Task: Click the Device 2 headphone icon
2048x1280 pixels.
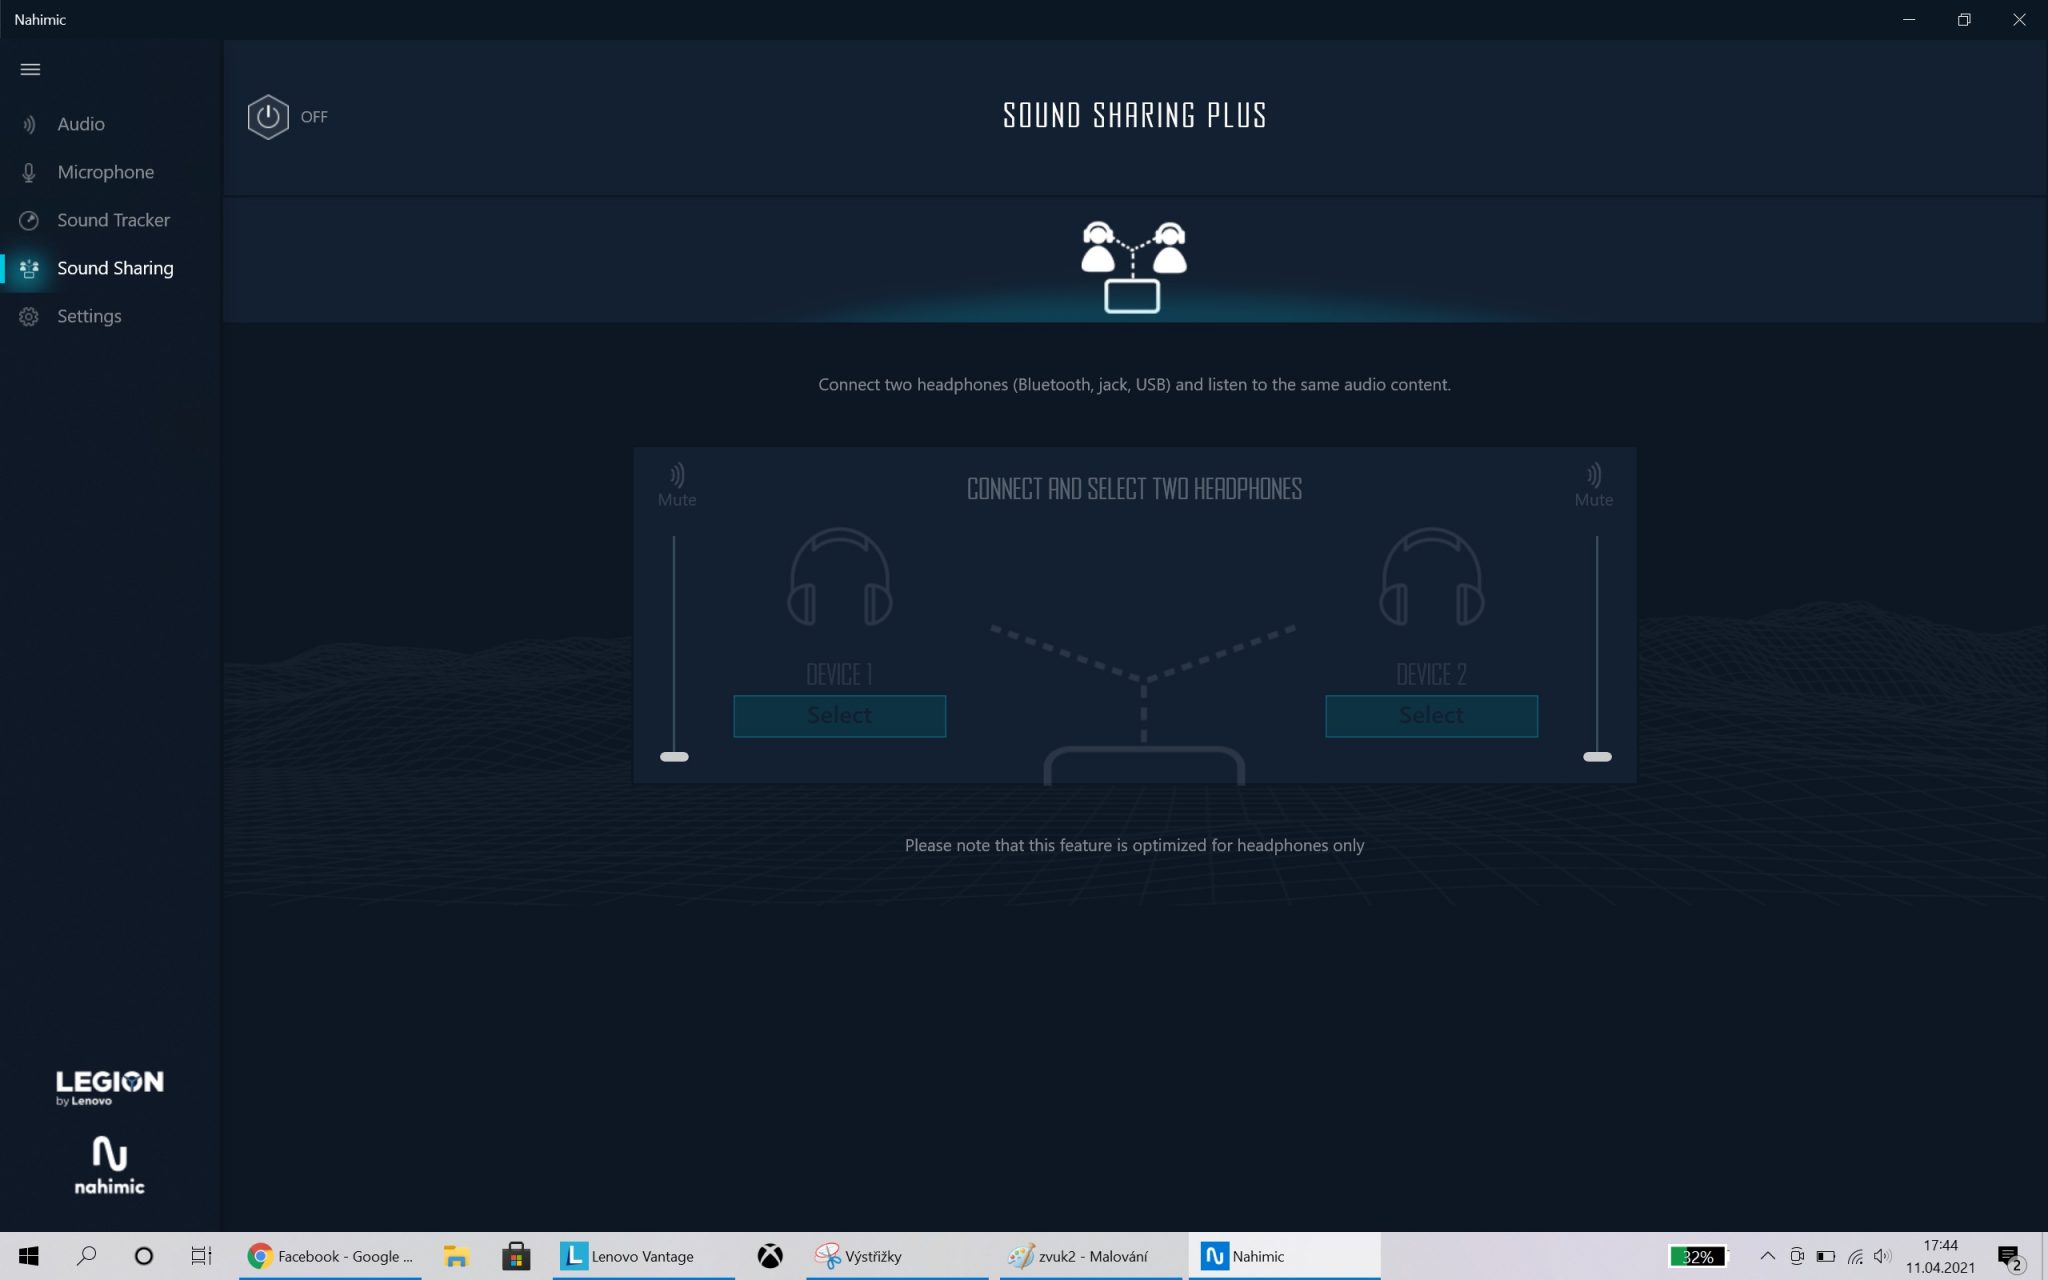Action: 1431,578
